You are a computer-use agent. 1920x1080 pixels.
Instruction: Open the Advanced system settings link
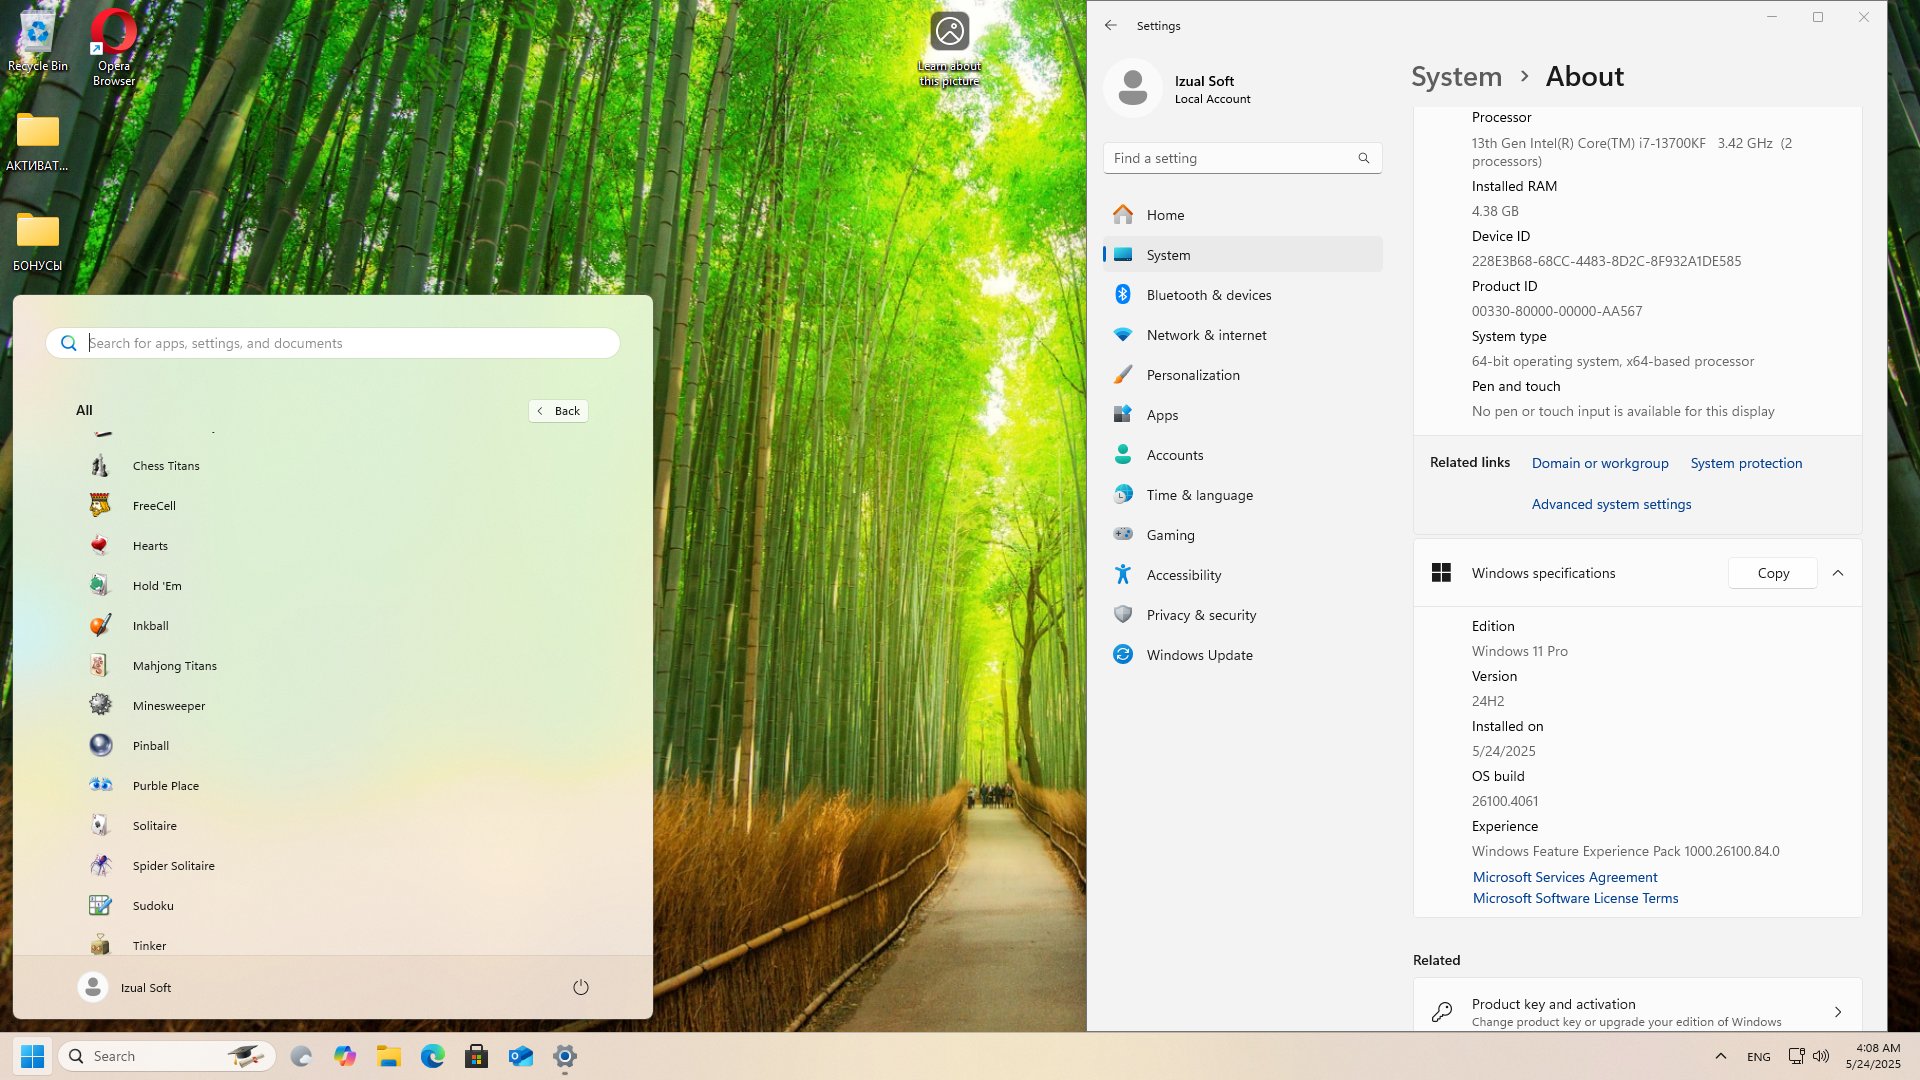(x=1611, y=504)
